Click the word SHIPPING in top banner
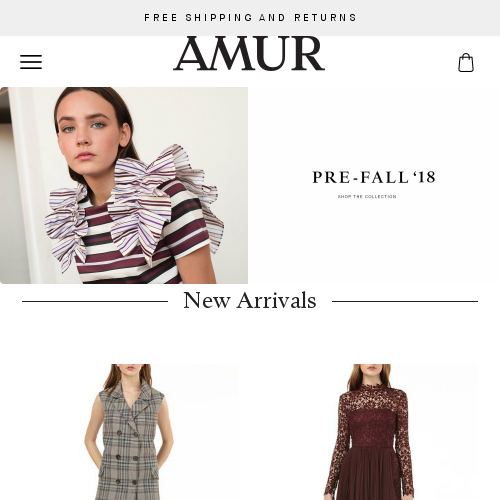 pyautogui.click(x=219, y=17)
